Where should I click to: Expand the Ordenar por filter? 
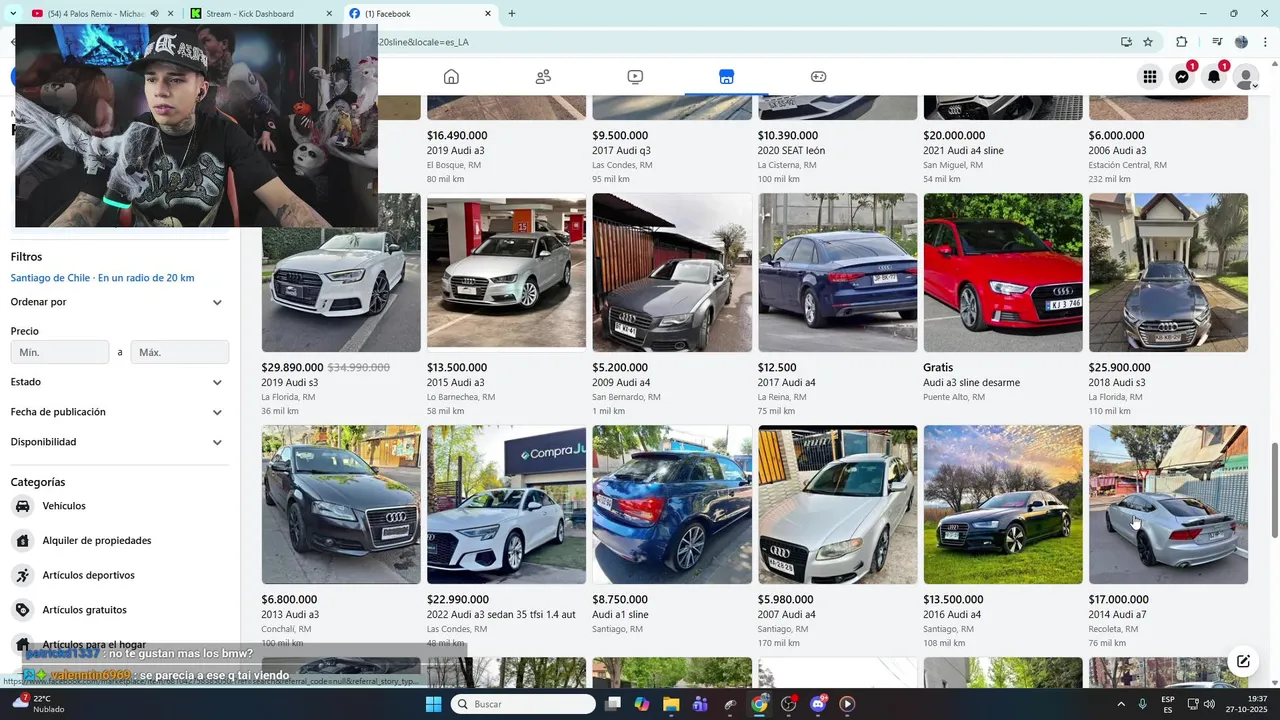point(118,302)
